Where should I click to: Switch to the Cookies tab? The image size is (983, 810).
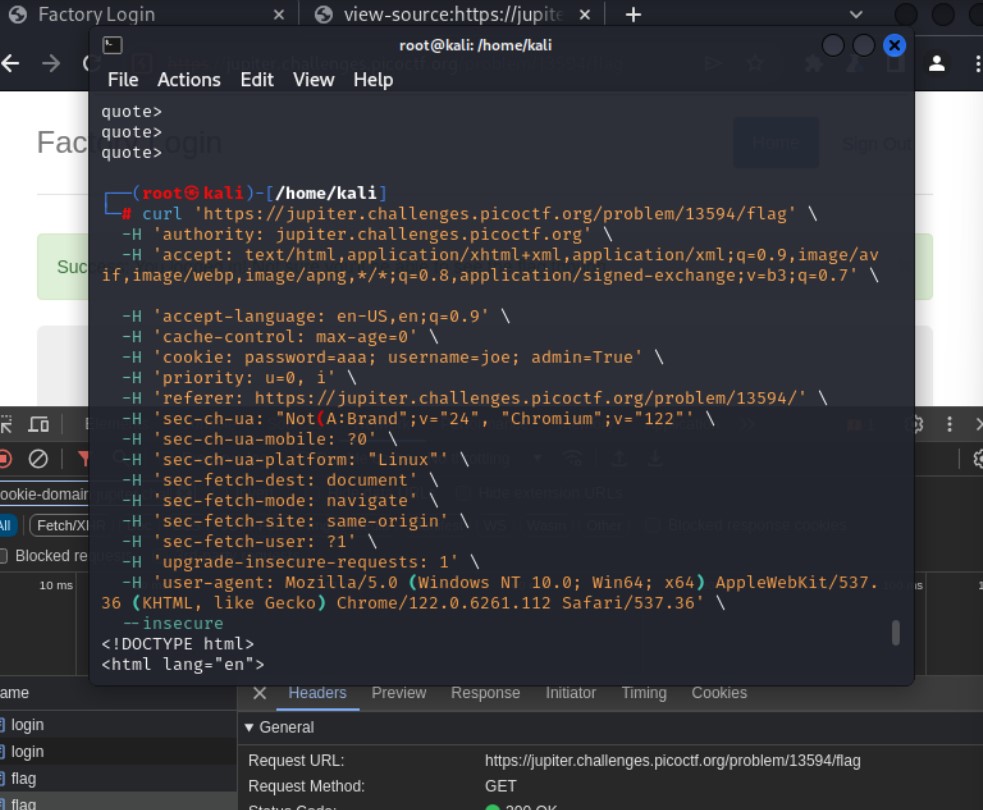click(x=719, y=693)
